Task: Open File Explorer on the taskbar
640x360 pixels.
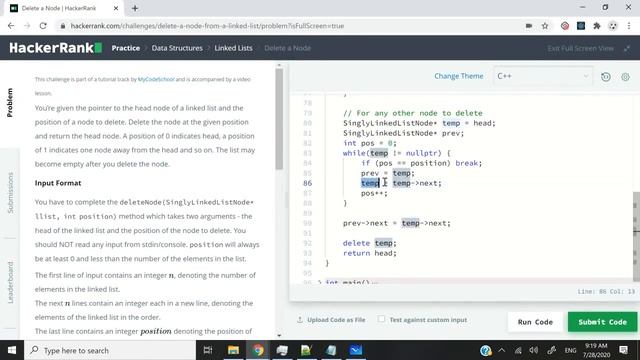Action: click(x=233, y=350)
